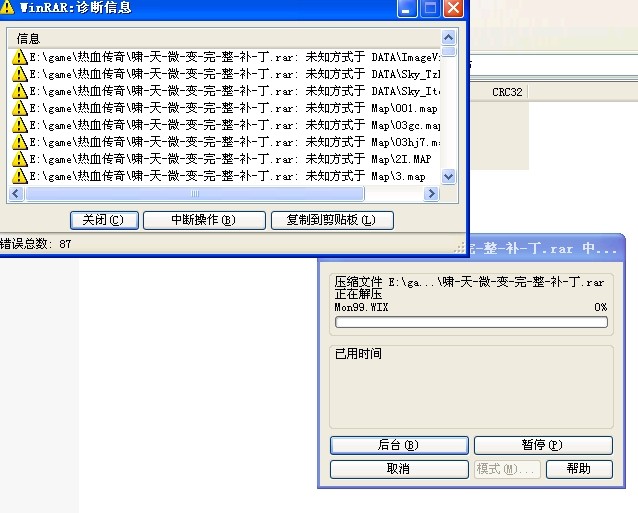The image size is (638, 513).
Task: Click the 压缩文件 archive path text
Action: (x=470, y=282)
